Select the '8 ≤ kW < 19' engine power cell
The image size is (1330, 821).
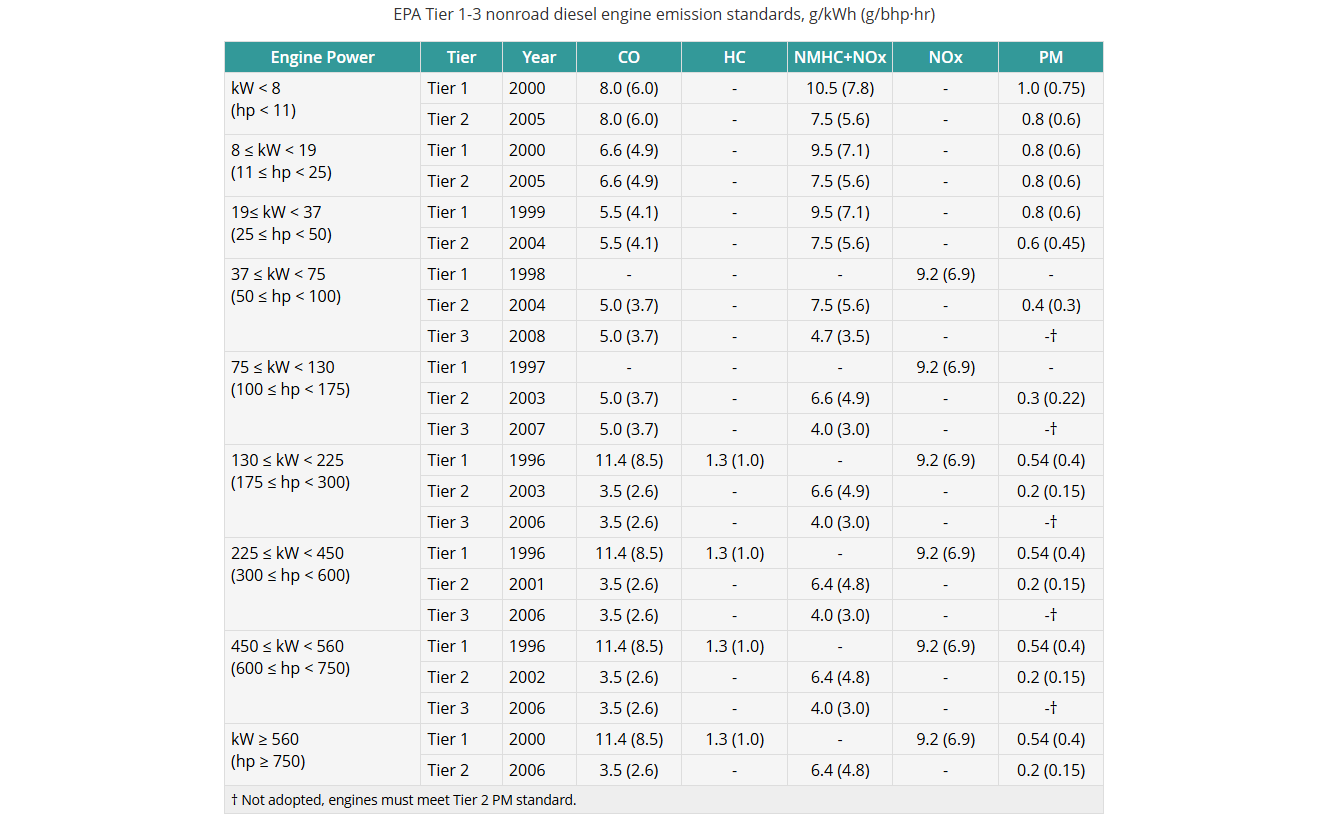(322, 165)
